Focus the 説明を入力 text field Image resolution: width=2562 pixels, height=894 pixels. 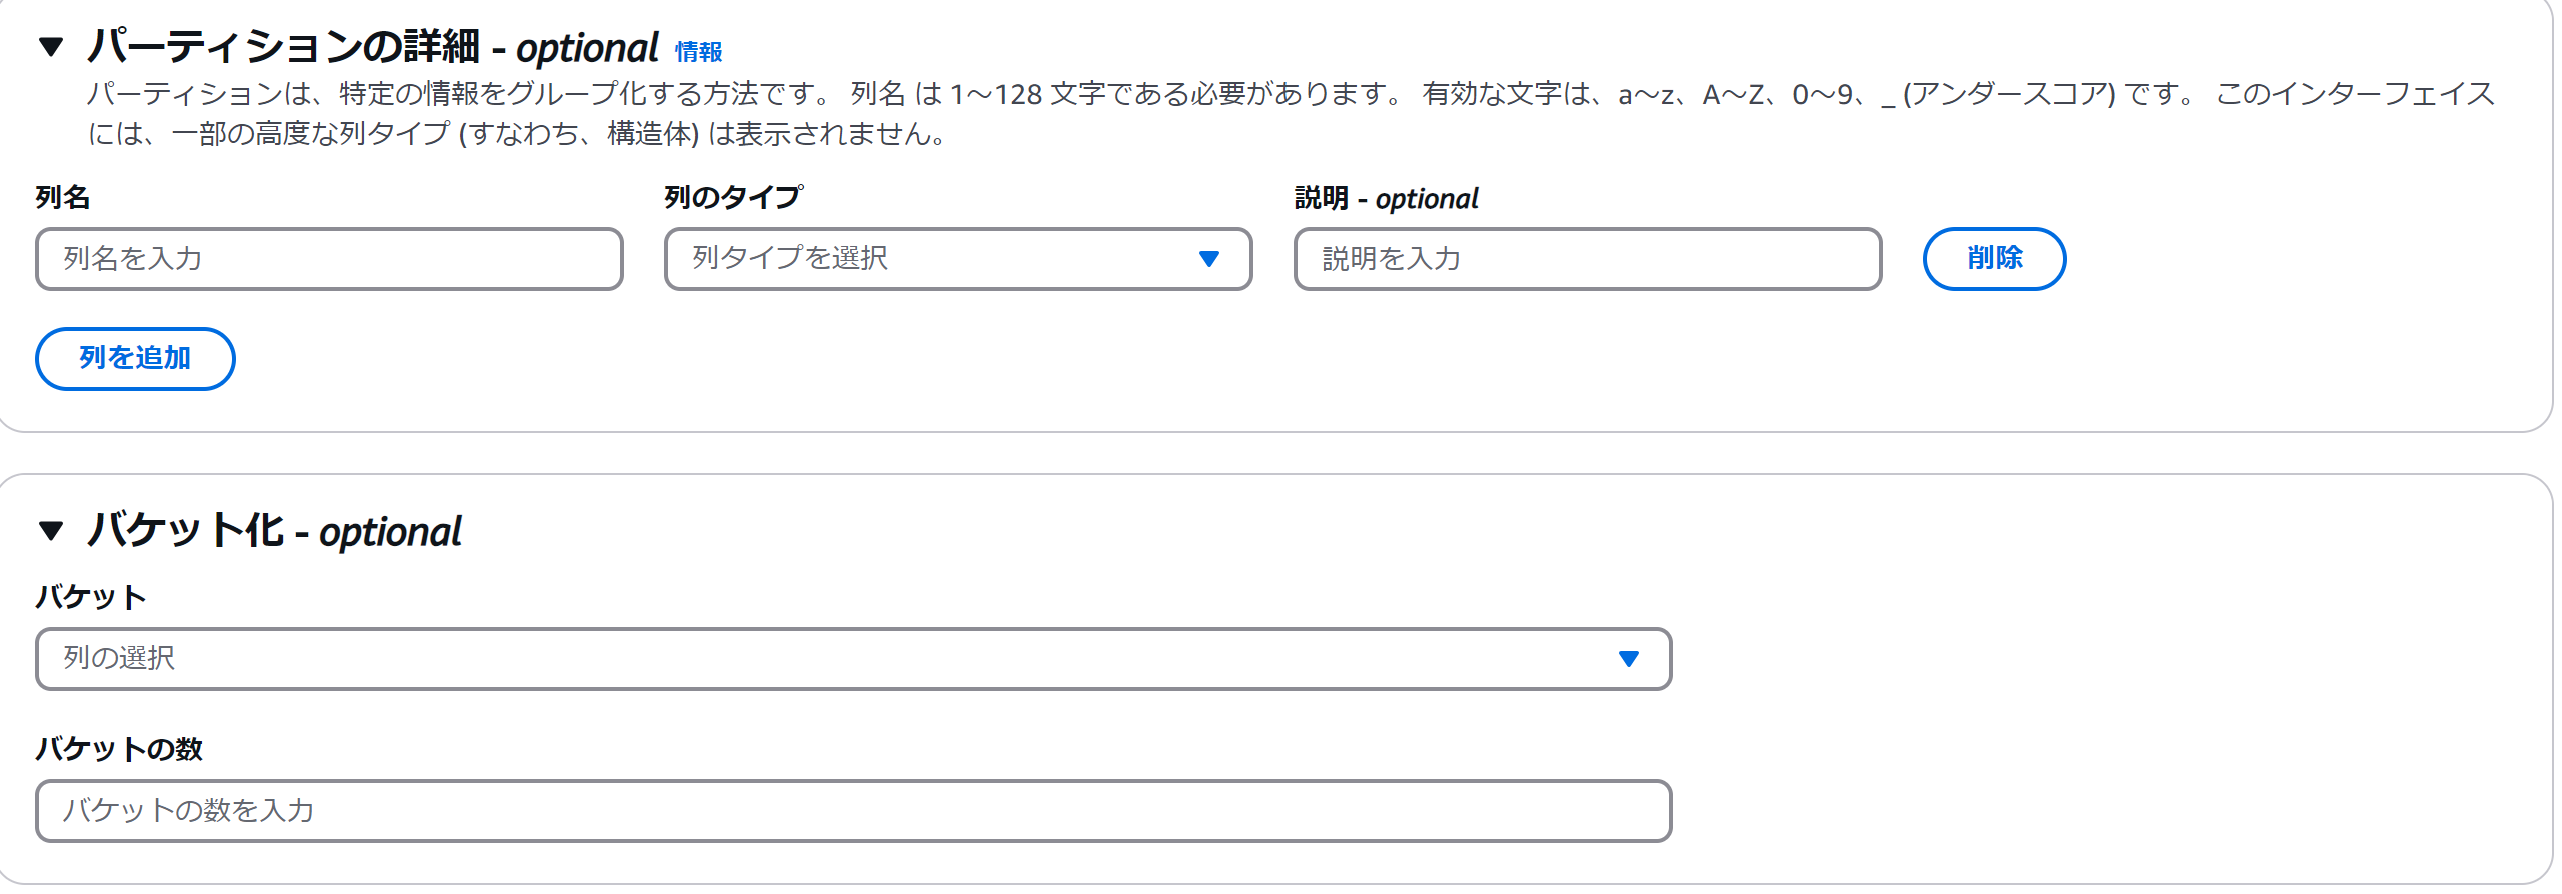click(1588, 259)
